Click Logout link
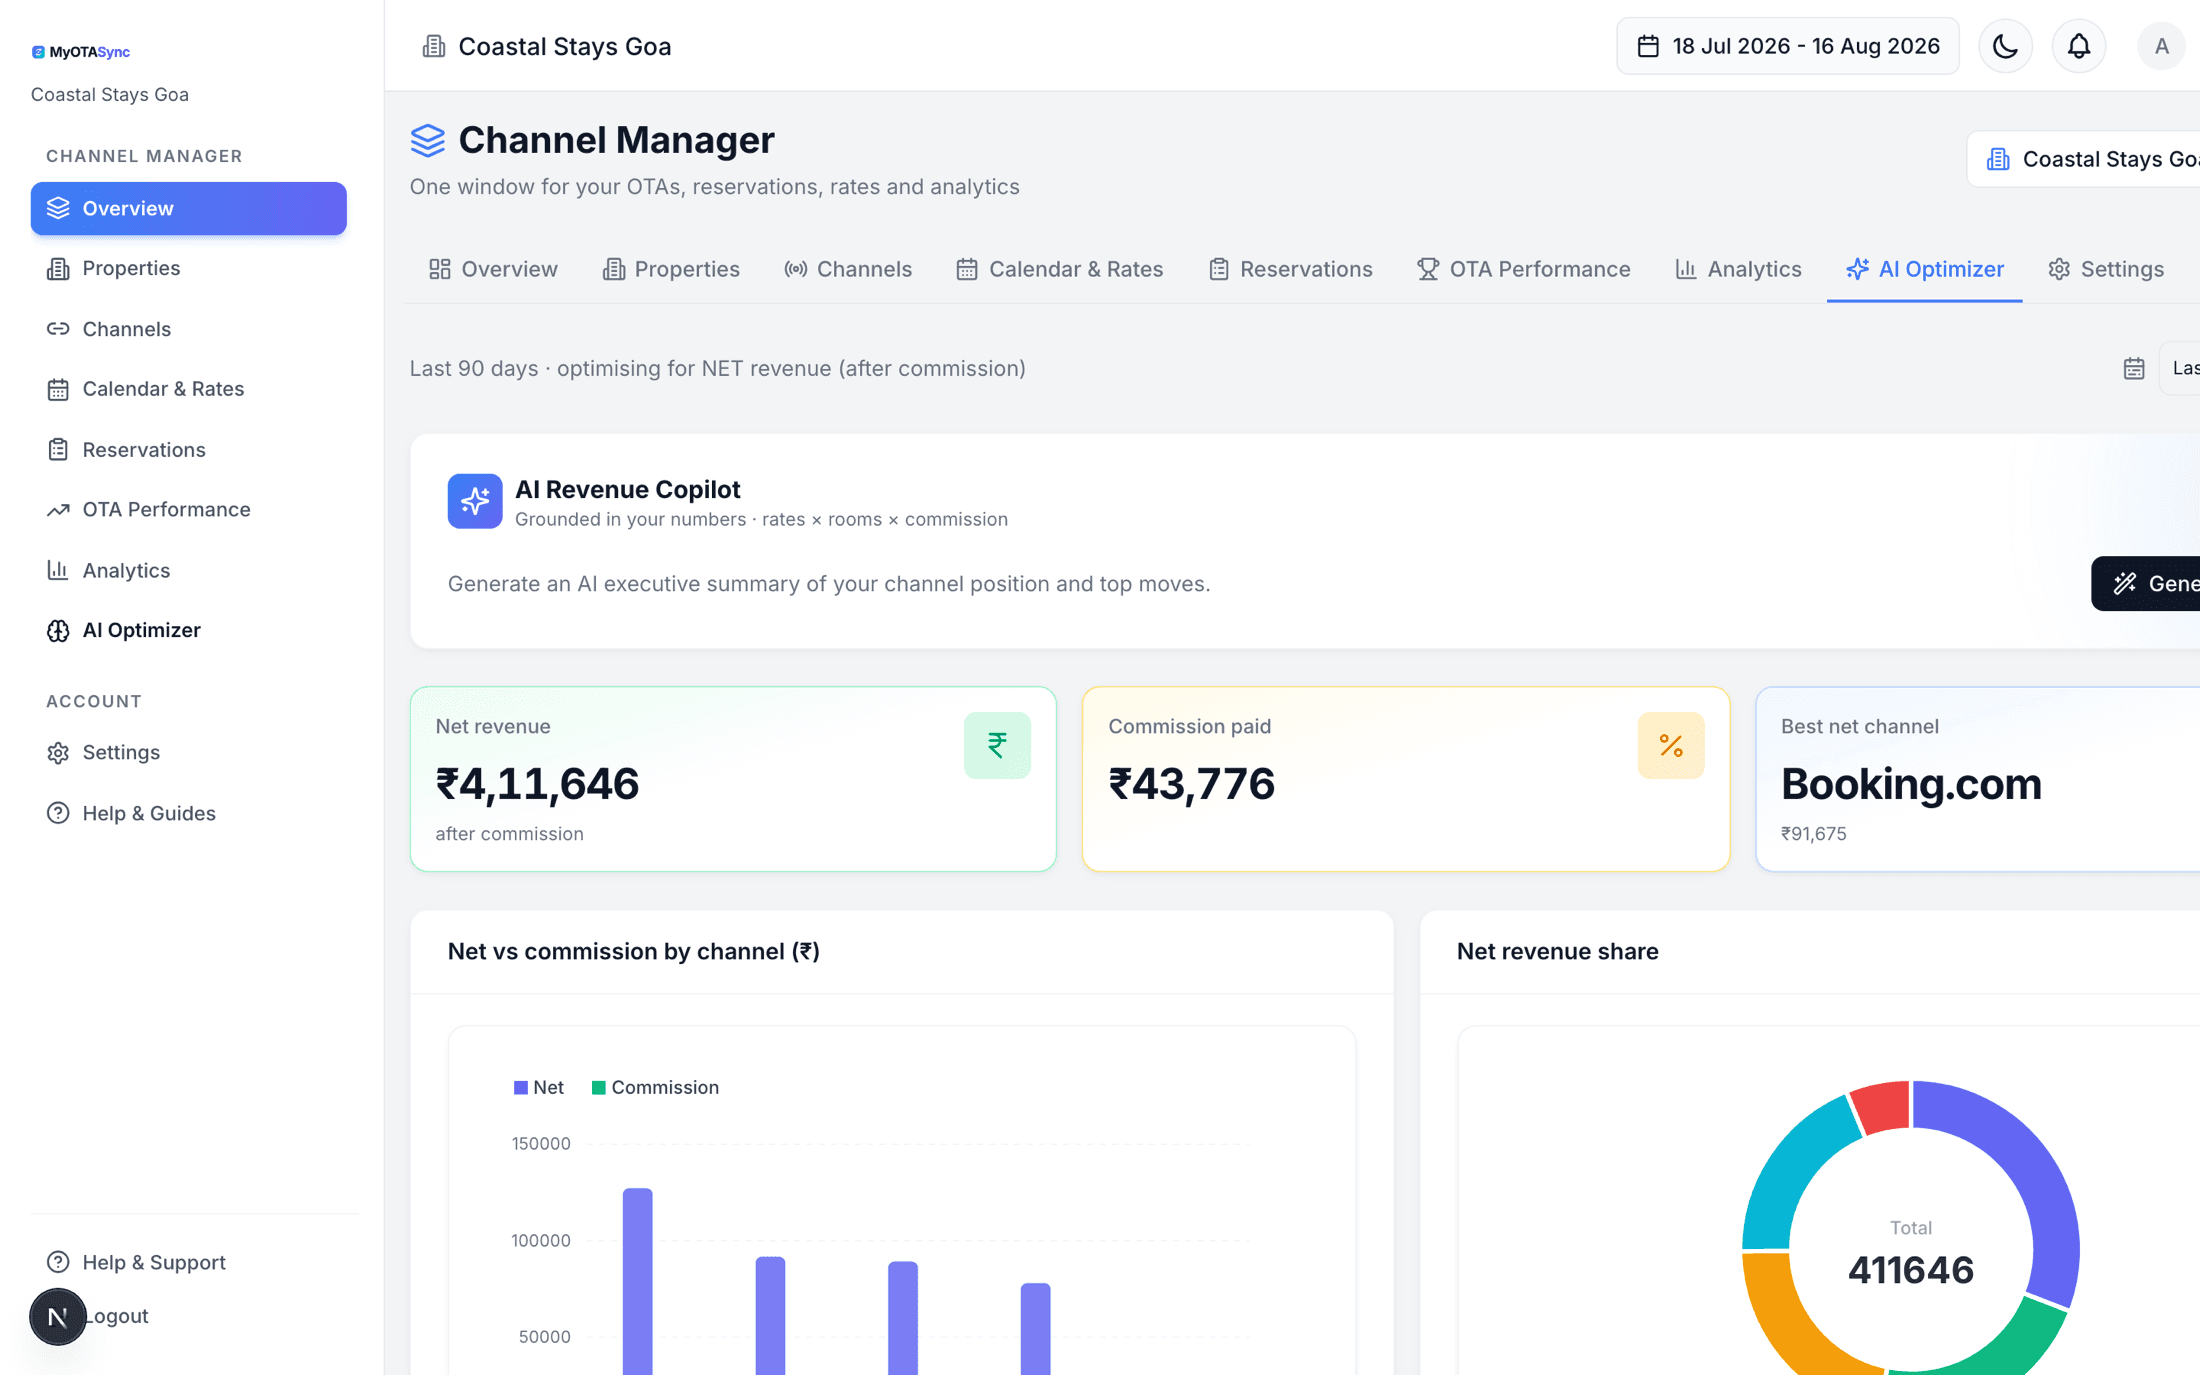Screen dimensions: 2200x1375 pyautogui.click(x=116, y=1316)
